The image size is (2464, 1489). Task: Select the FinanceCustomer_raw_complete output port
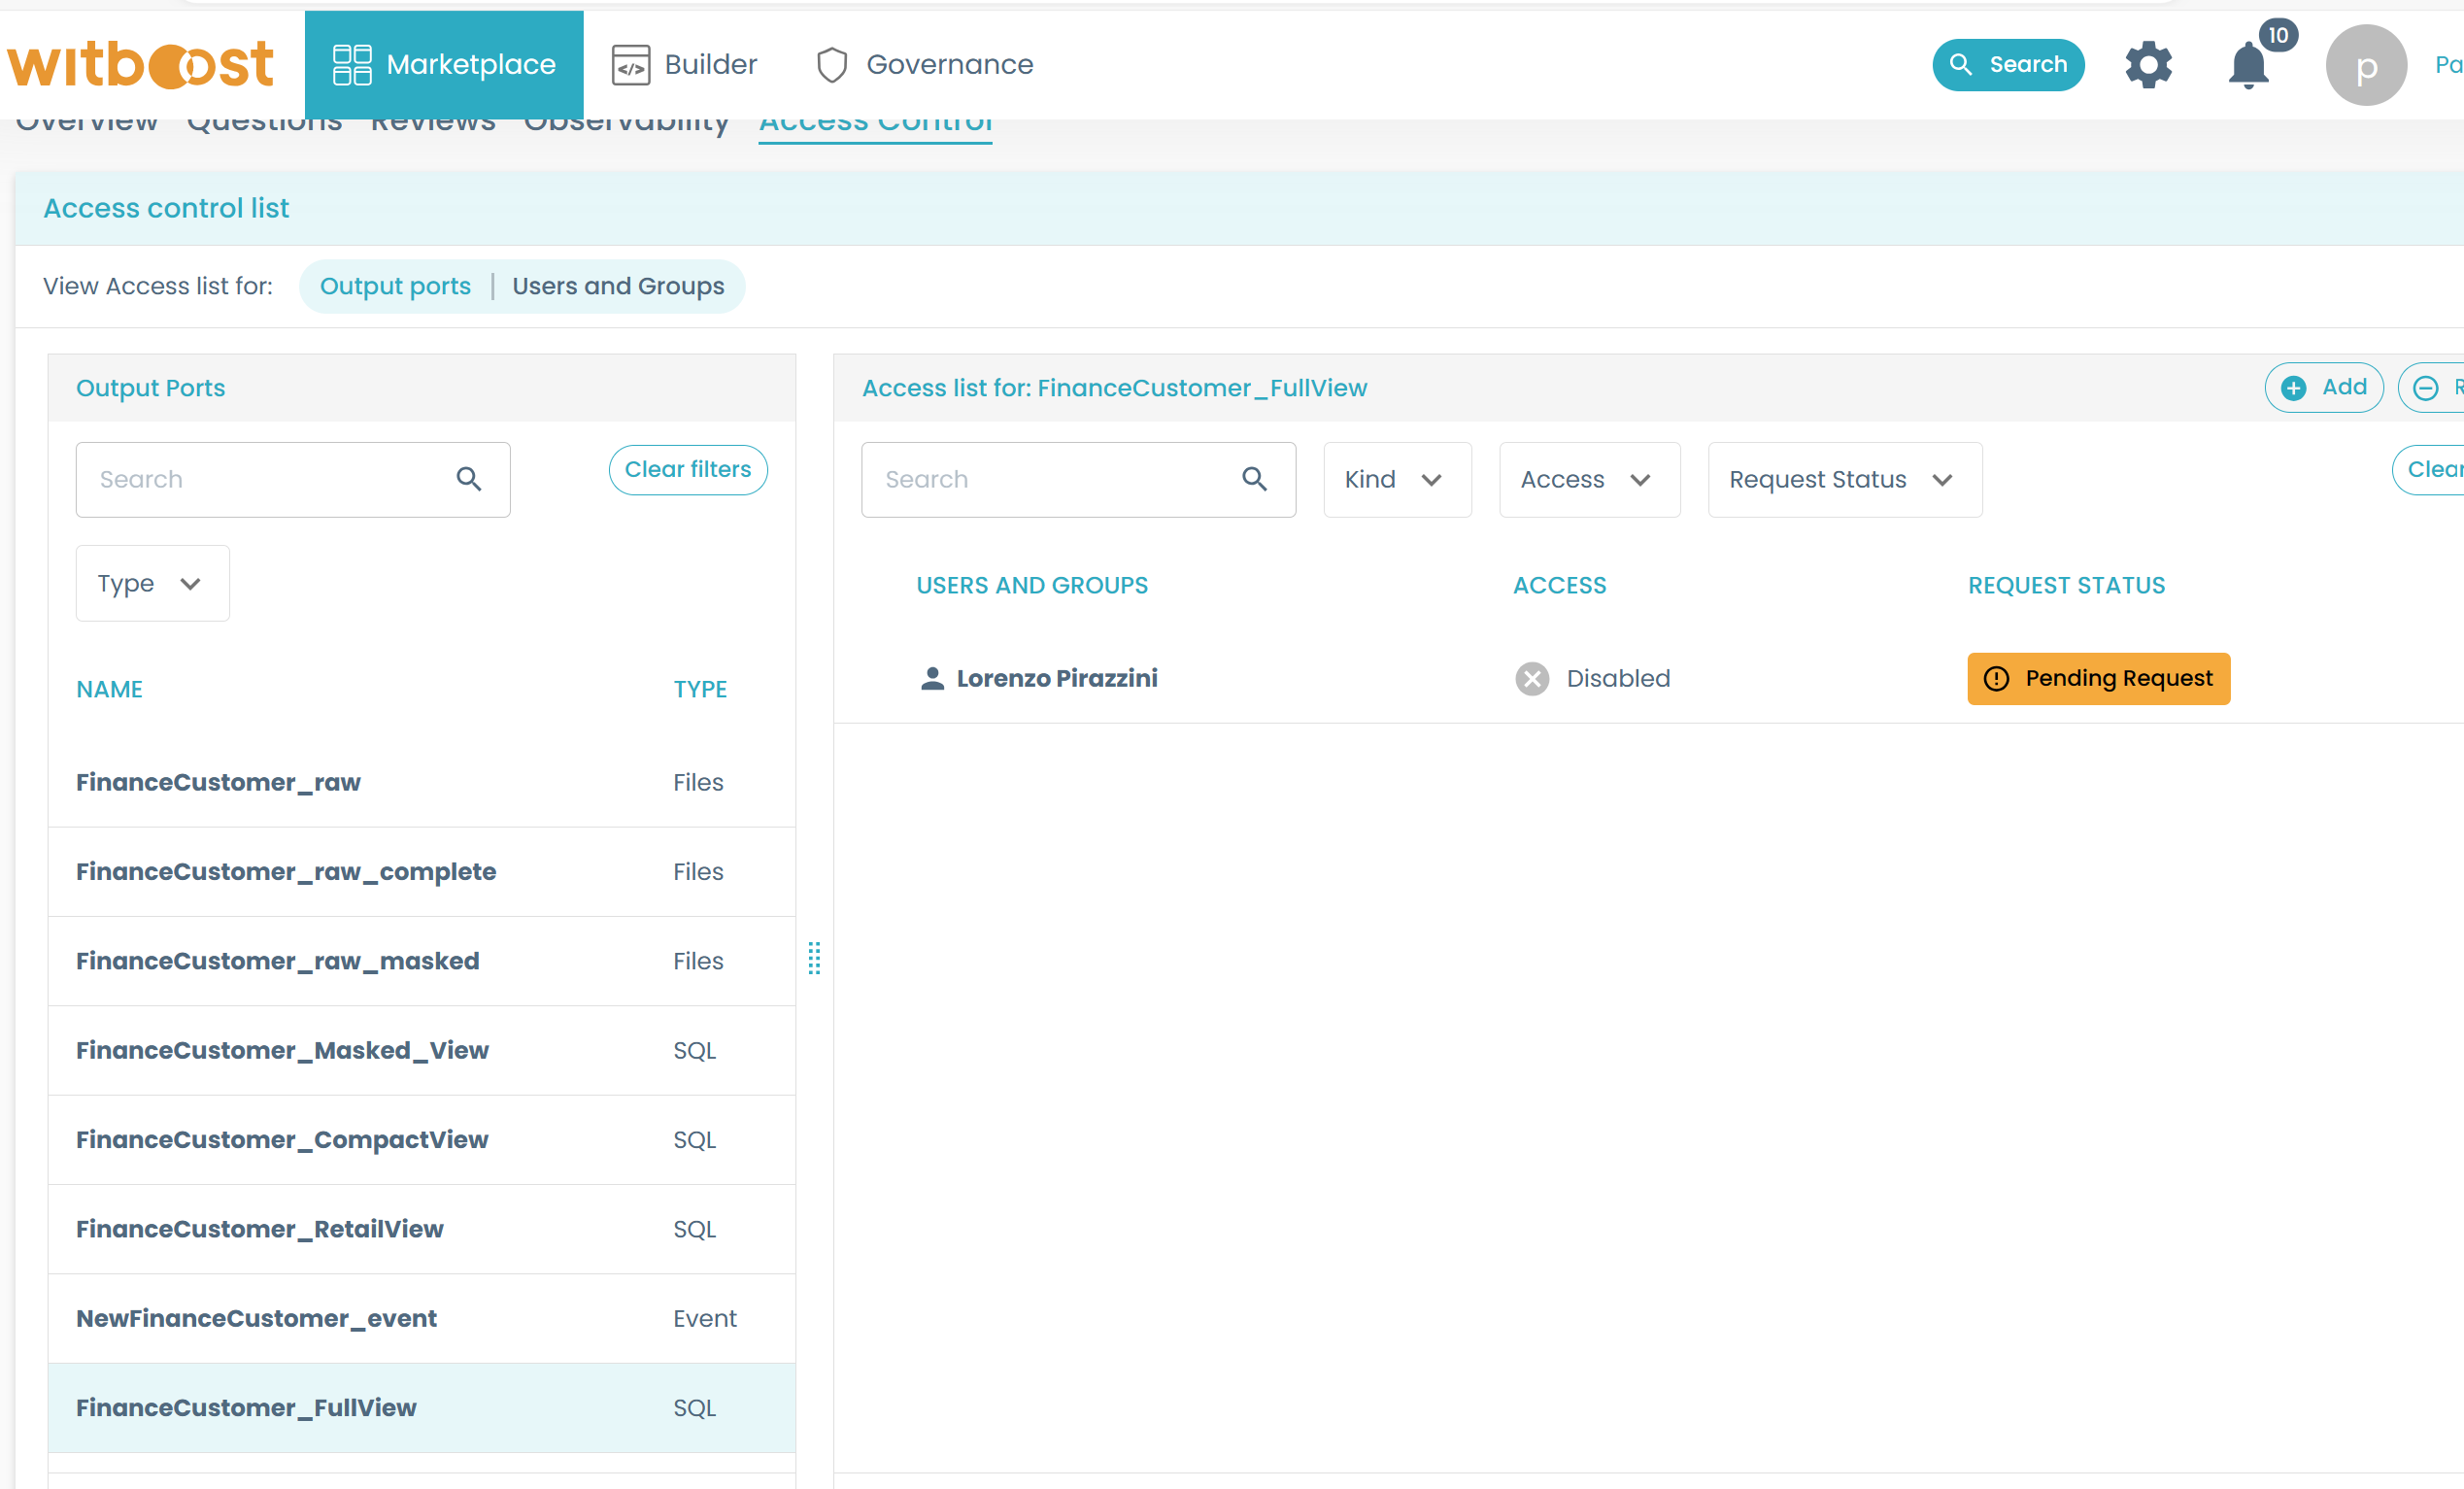422,872
